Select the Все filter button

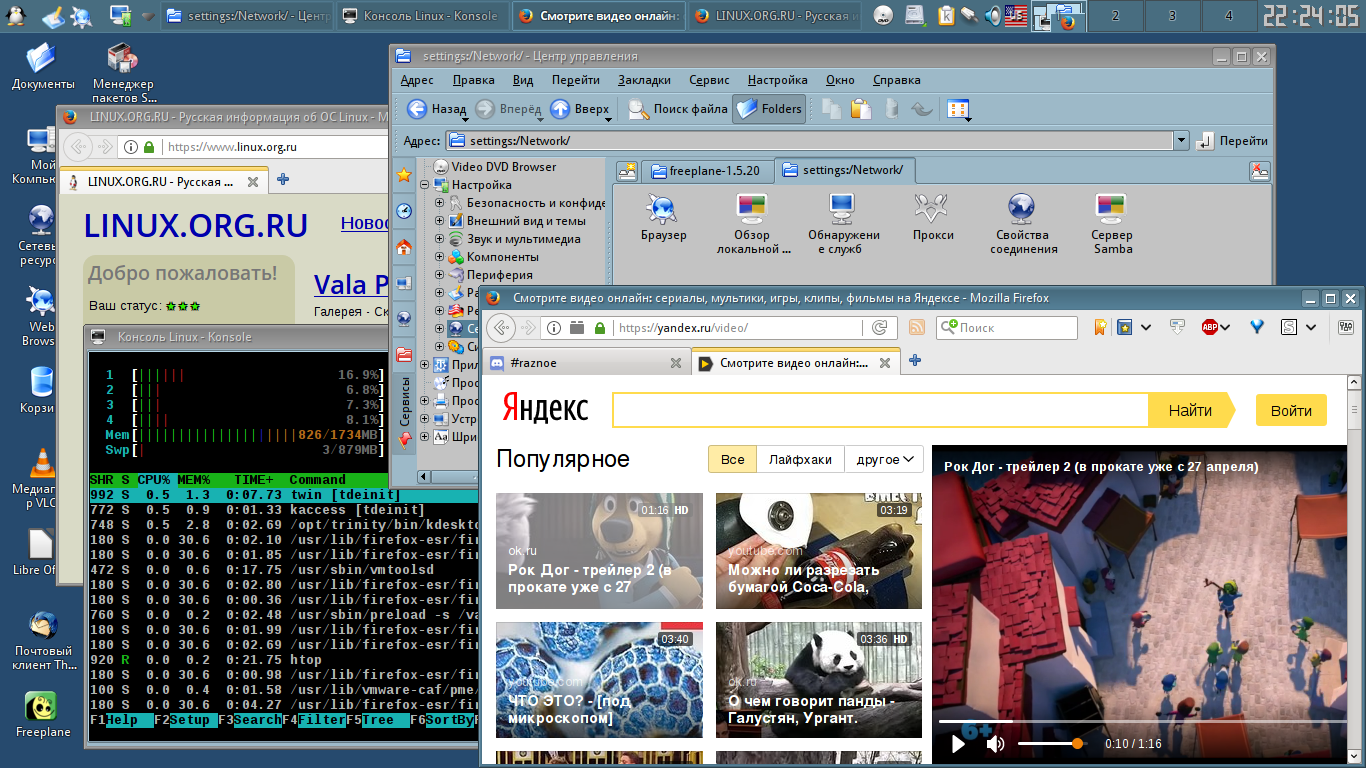click(x=733, y=459)
